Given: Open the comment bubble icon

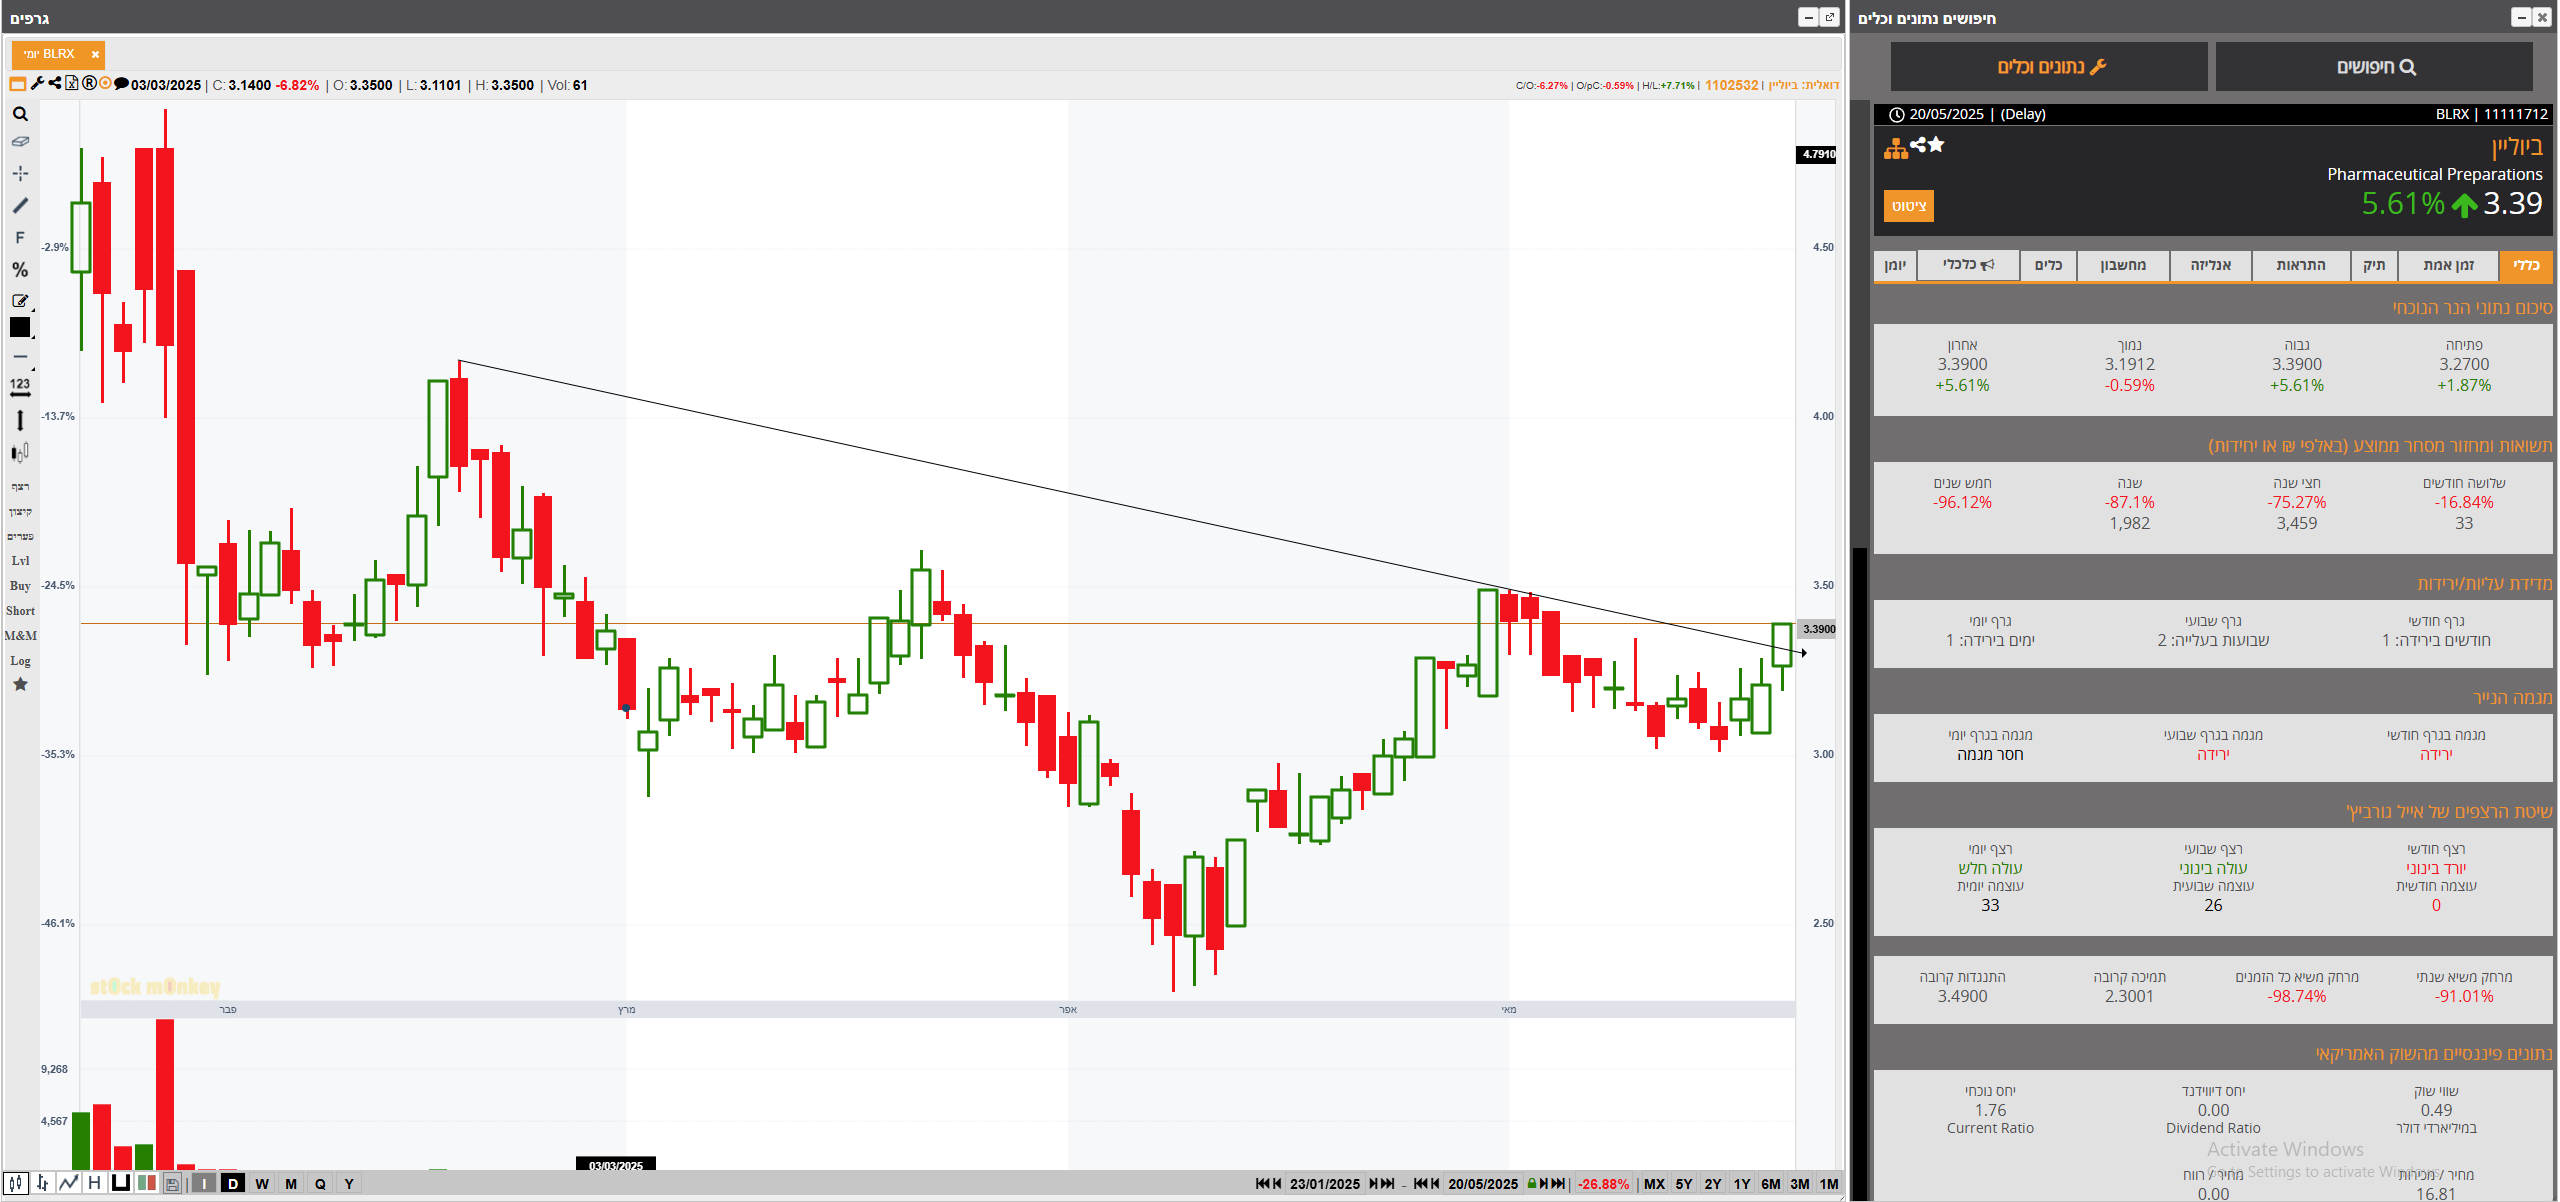Looking at the screenshot, I should click(122, 84).
